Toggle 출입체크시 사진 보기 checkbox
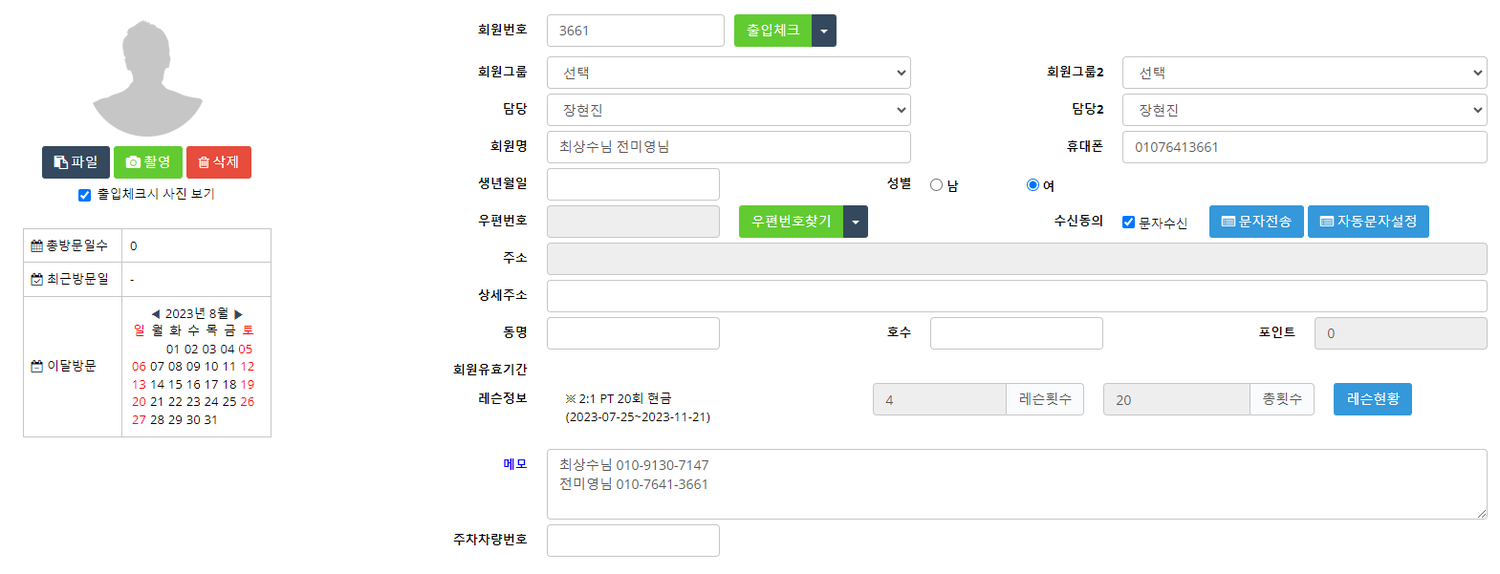The image size is (1500, 574). coord(84,195)
